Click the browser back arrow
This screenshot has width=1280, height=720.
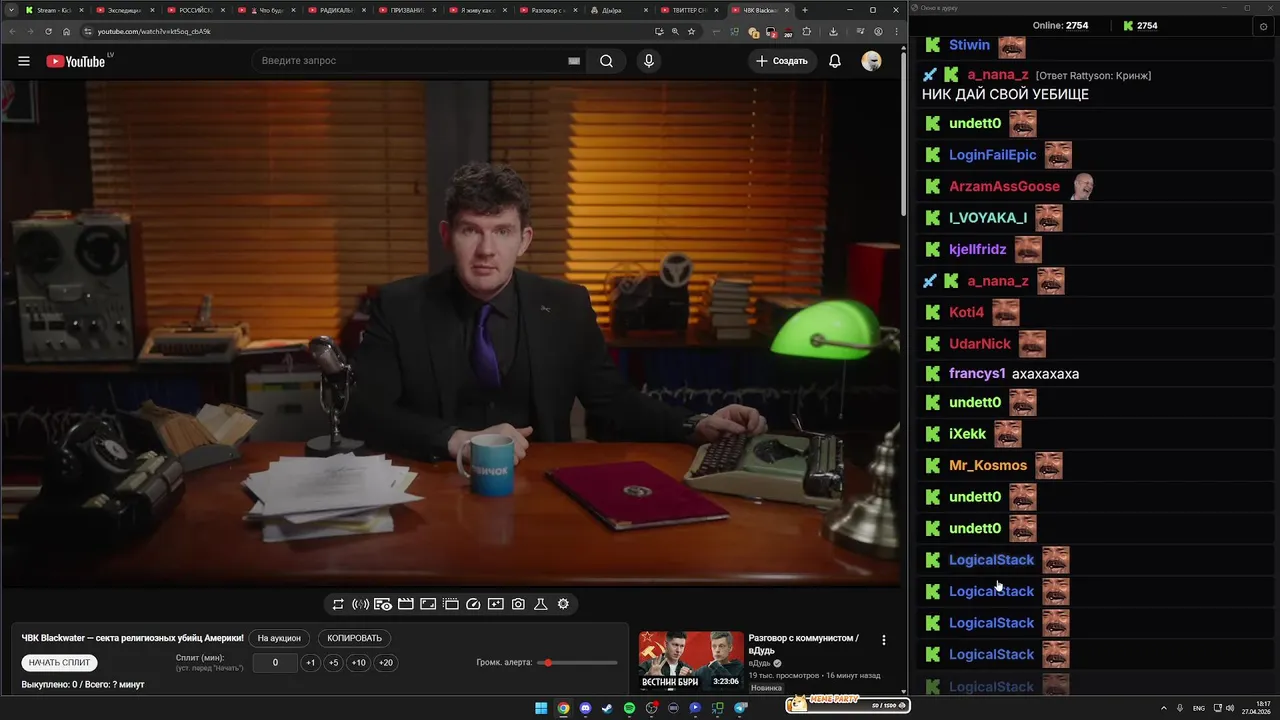click(12, 32)
